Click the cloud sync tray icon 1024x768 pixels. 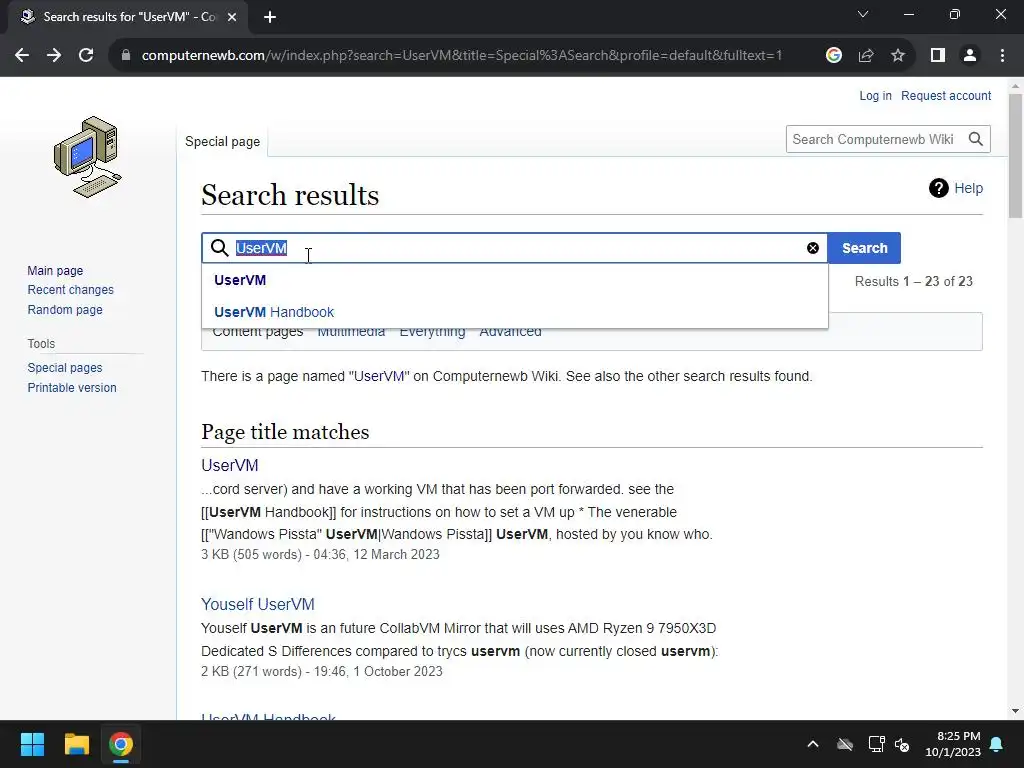pyautogui.click(x=845, y=744)
